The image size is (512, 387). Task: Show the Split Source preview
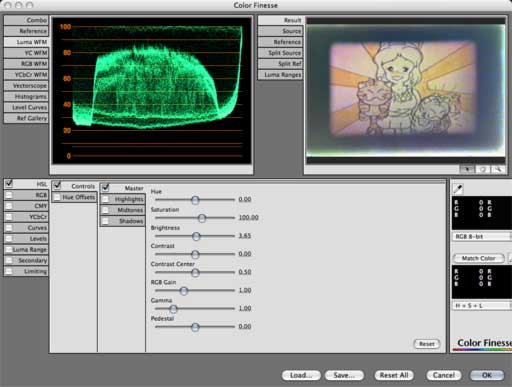coord(280,53)
